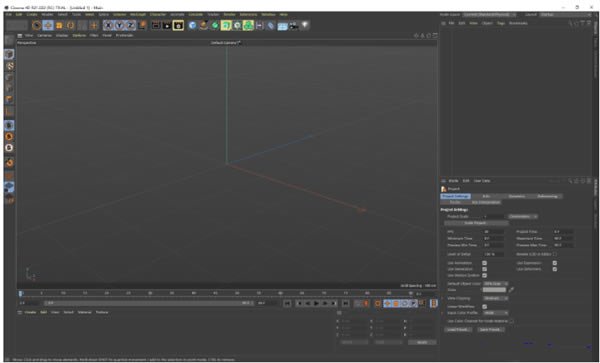This screenshot has width=600, height=363.
Task: Go to end of animation
Action: point(345,303)
